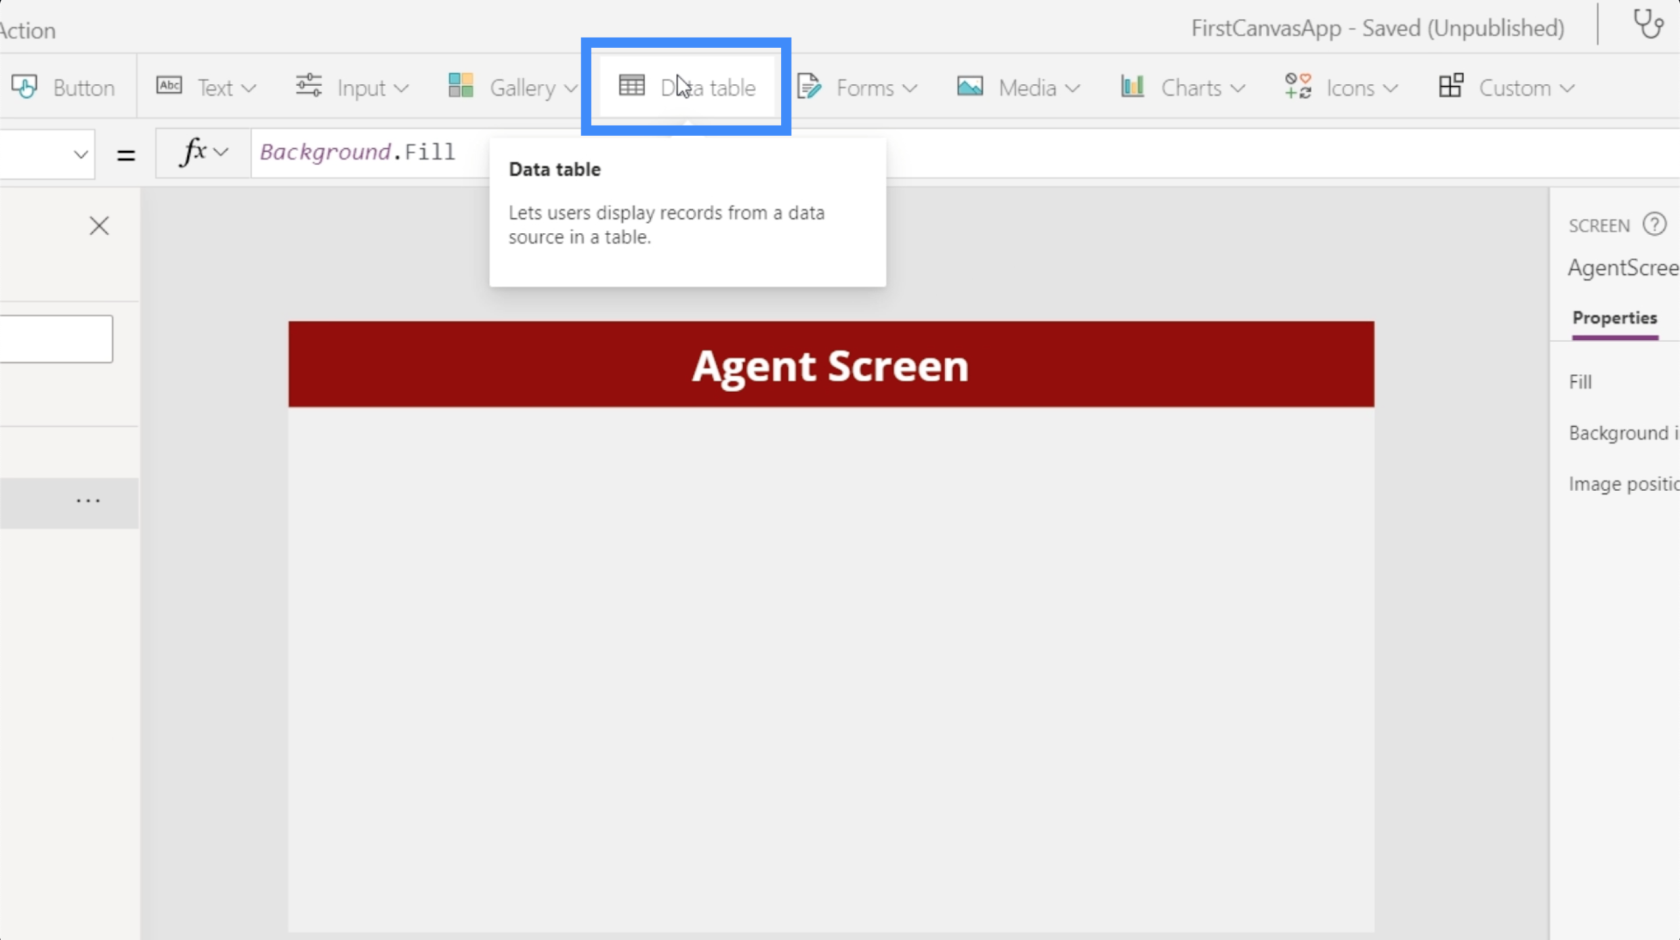Open the Icons dropdown
The image size is (1680, 940).
(x=1341, y=88)
